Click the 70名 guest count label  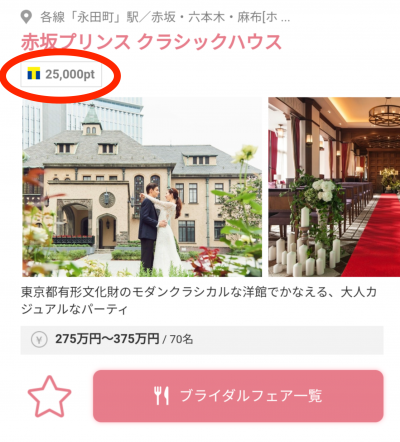point(181,340)
